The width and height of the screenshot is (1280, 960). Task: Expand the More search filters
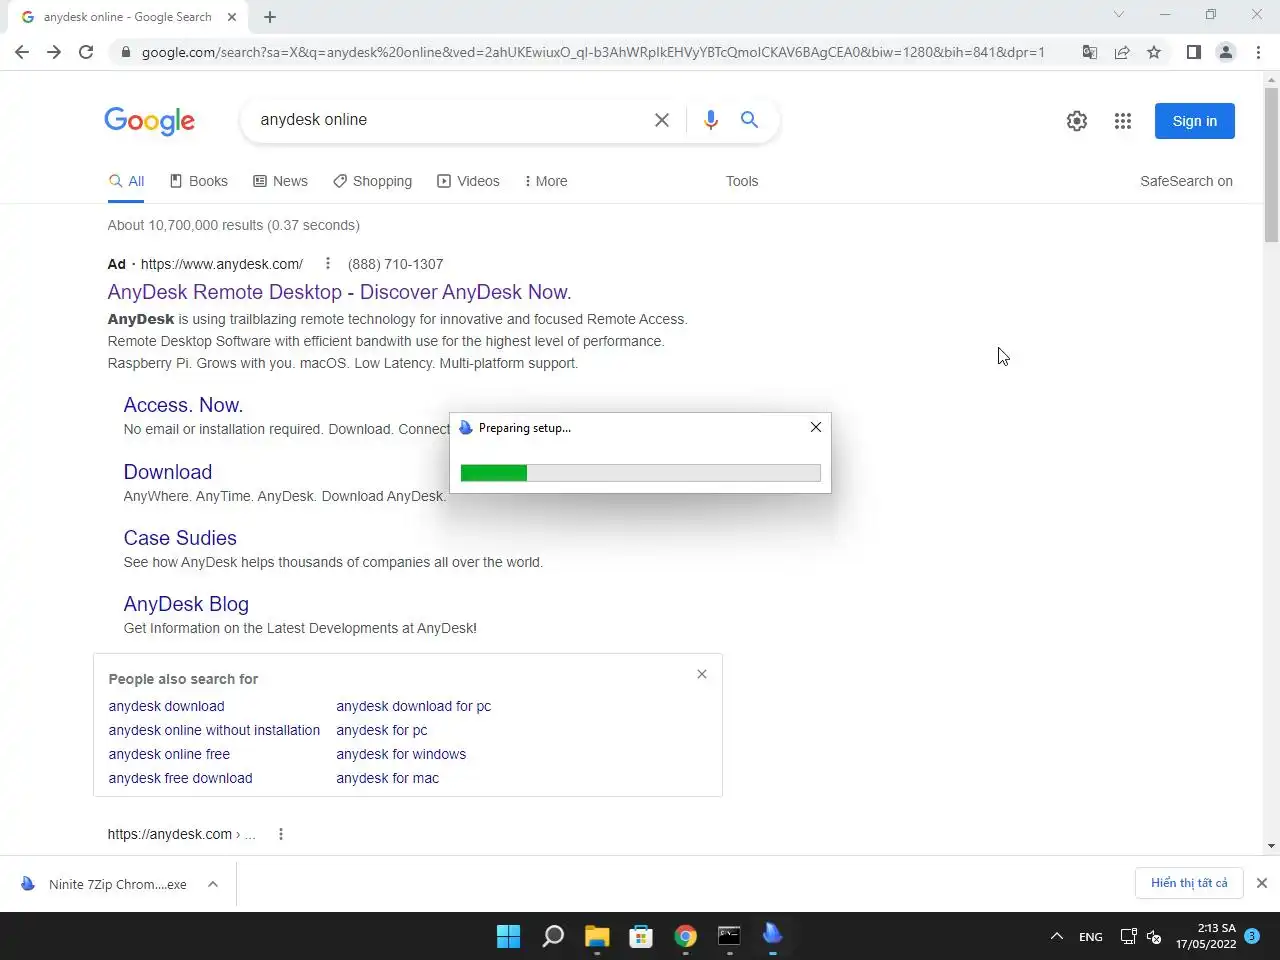(x=546, y=181)
